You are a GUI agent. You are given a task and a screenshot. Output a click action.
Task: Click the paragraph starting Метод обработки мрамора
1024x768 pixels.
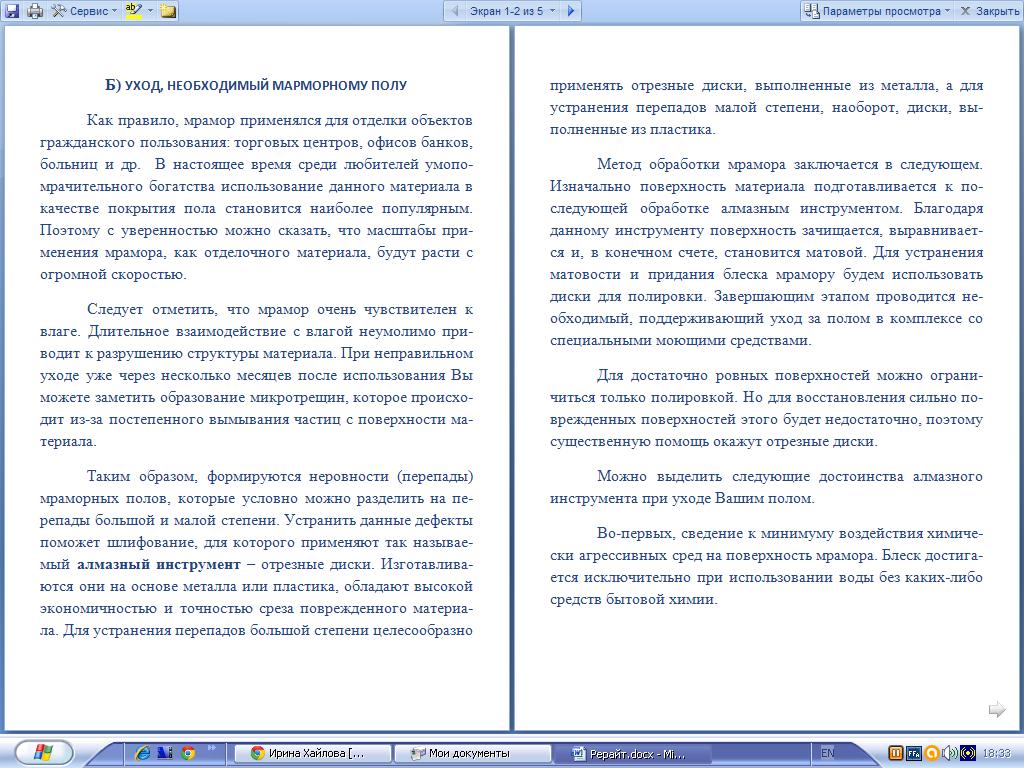click(766, 252)
